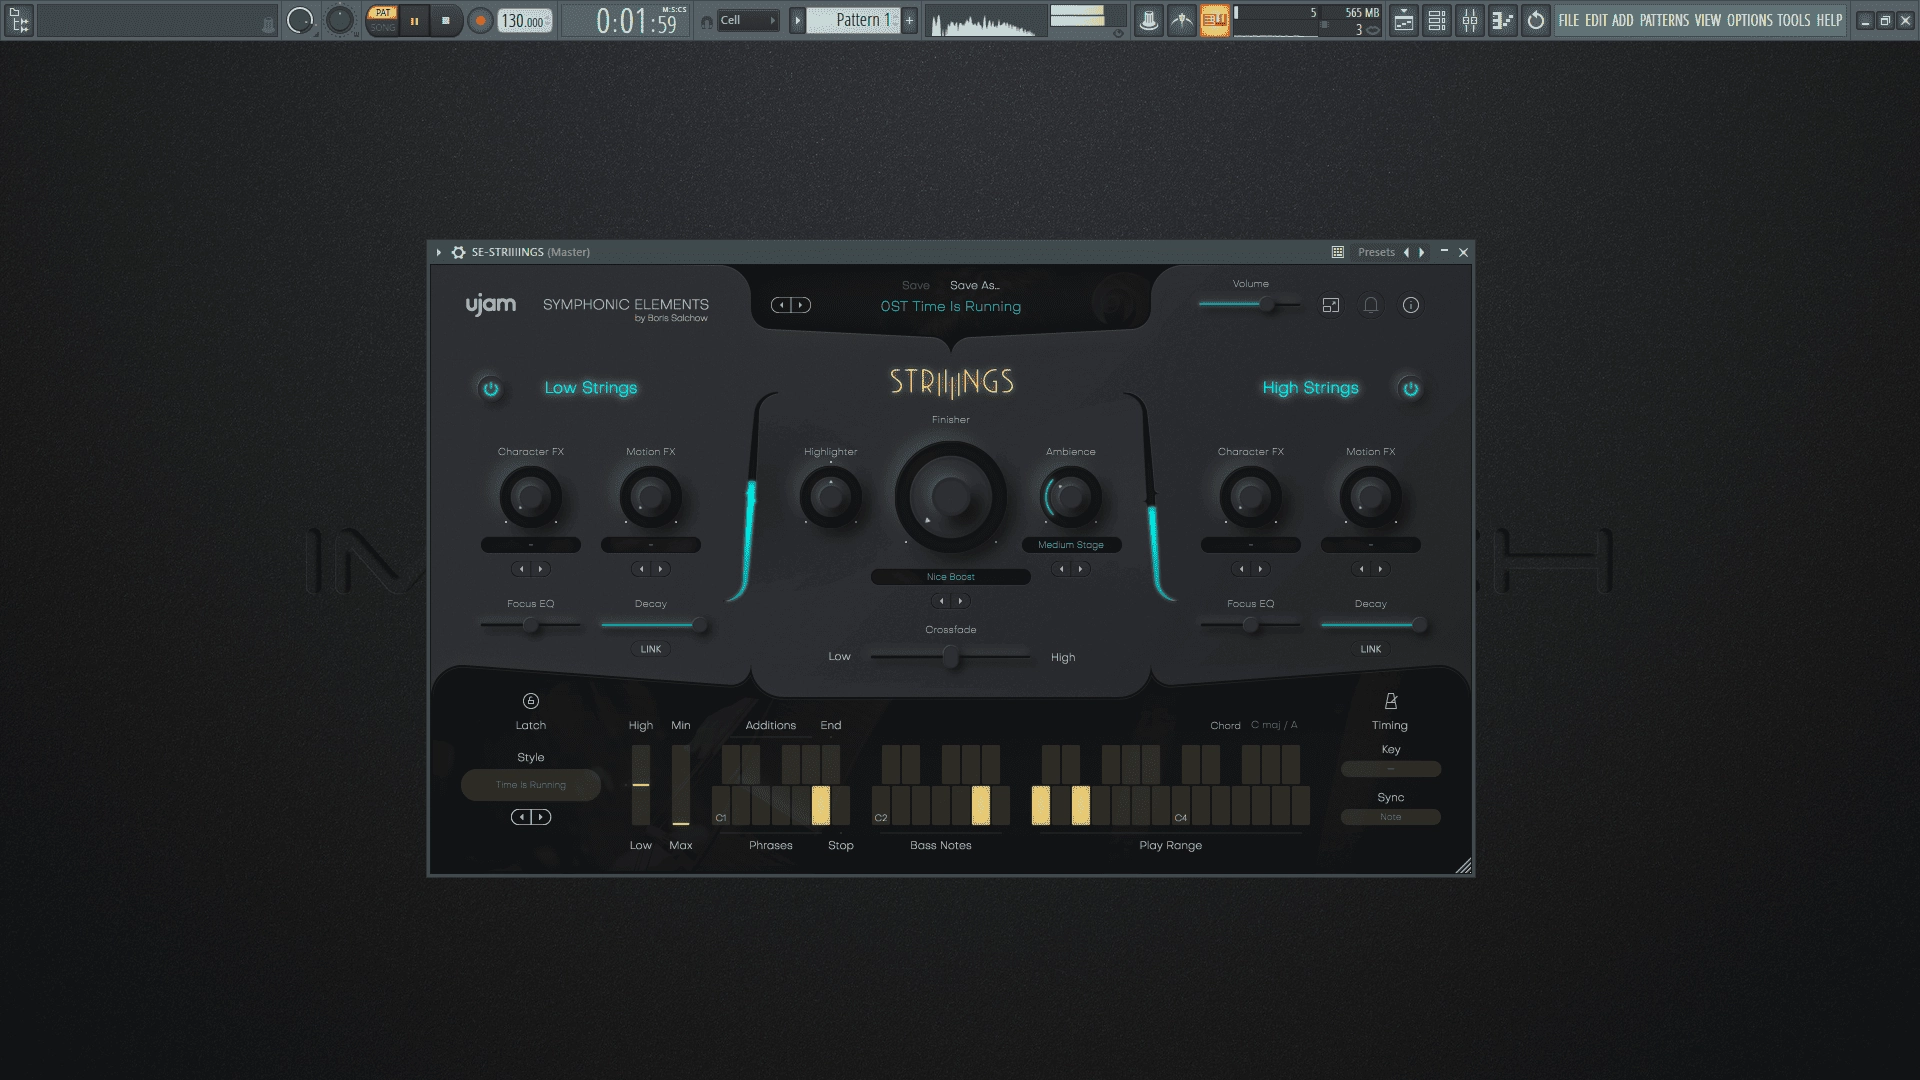
Task: Open plugin settings gear in SE-STRIIIINGS title bar
Action: coord(459,252)
